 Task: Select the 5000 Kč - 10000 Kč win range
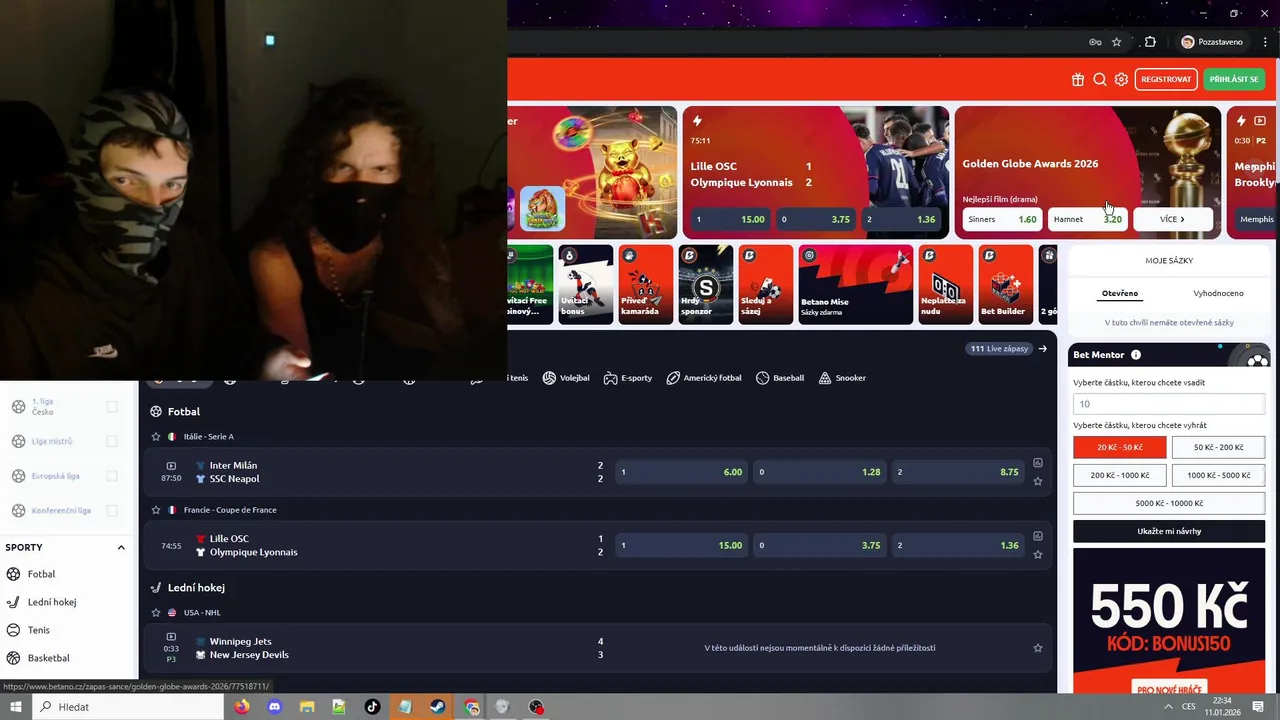1169,503
